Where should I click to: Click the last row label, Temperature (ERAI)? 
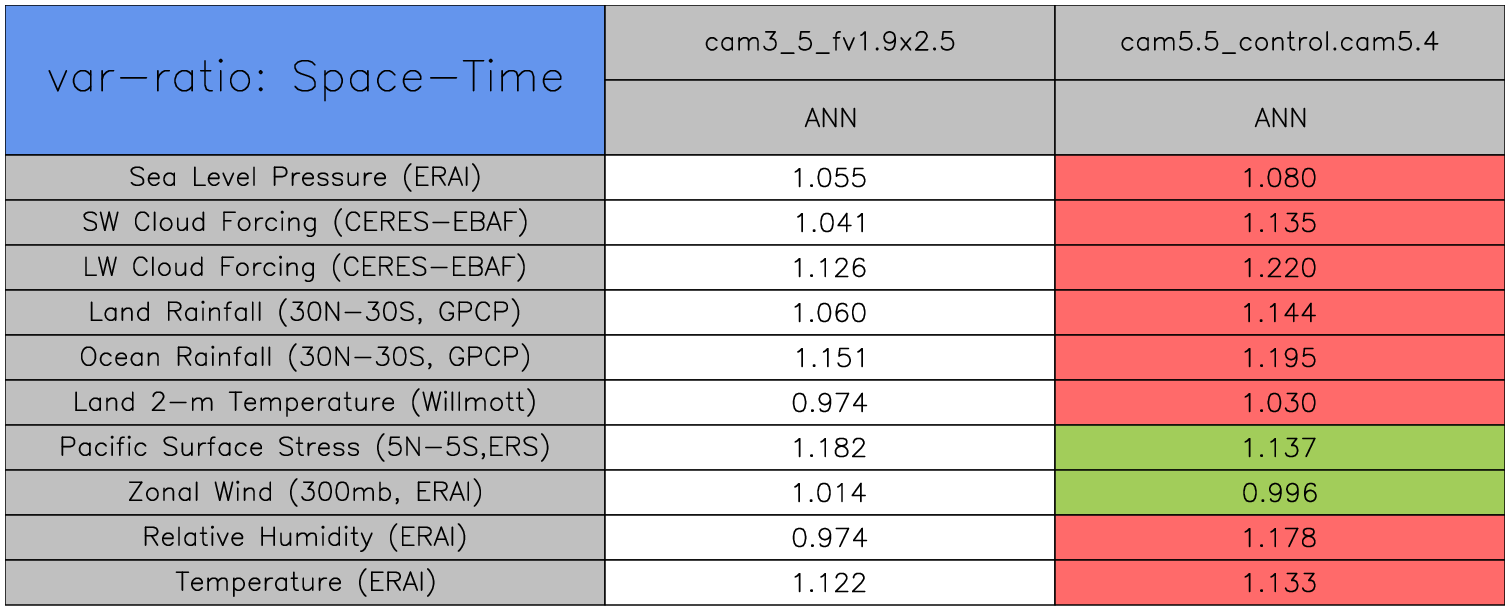[305, 582]
